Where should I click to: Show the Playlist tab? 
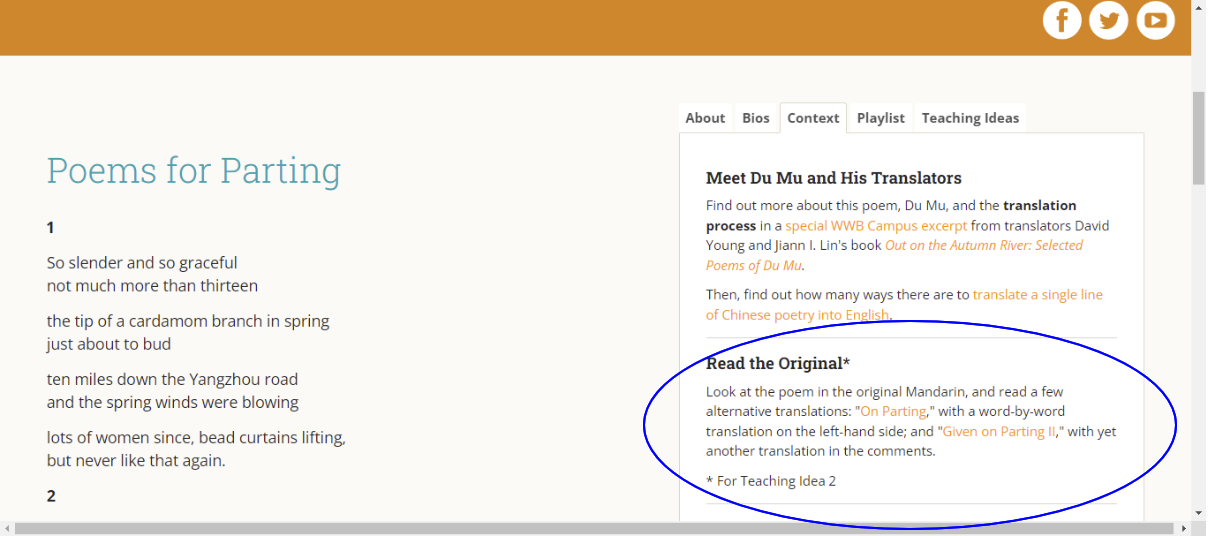point(880,118)
